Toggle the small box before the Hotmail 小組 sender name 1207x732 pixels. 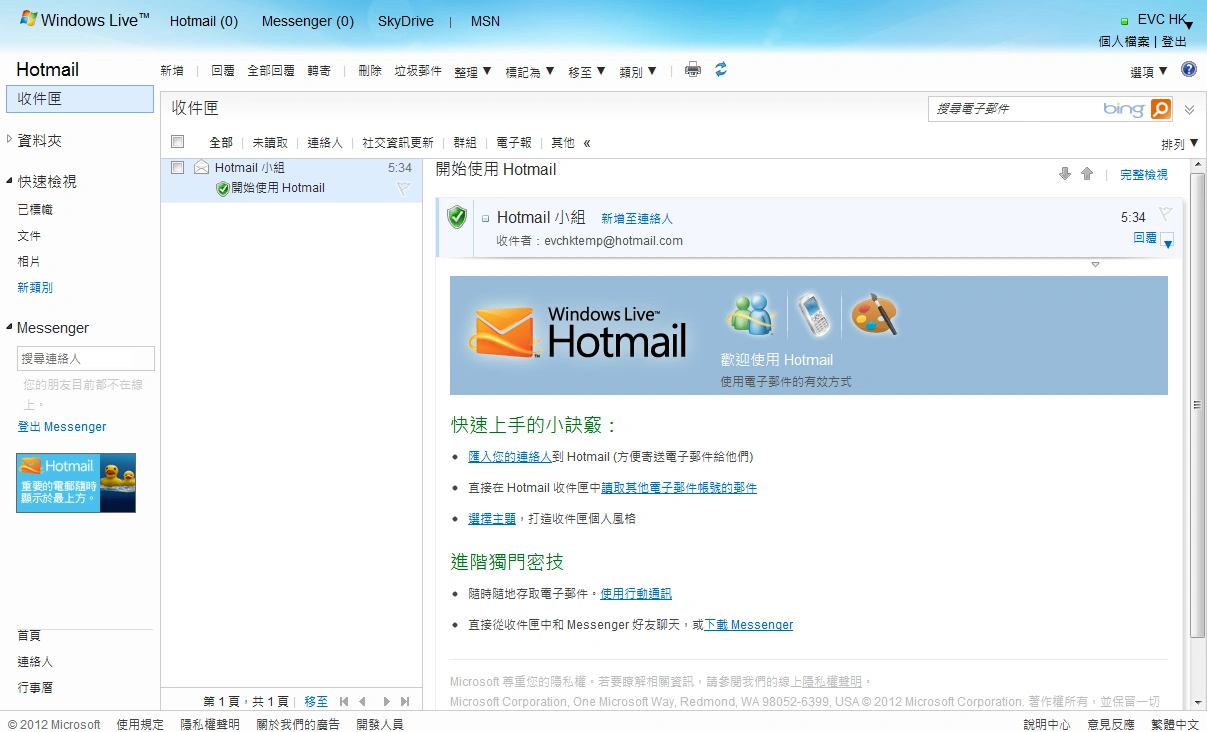click(x=486, y=218)
